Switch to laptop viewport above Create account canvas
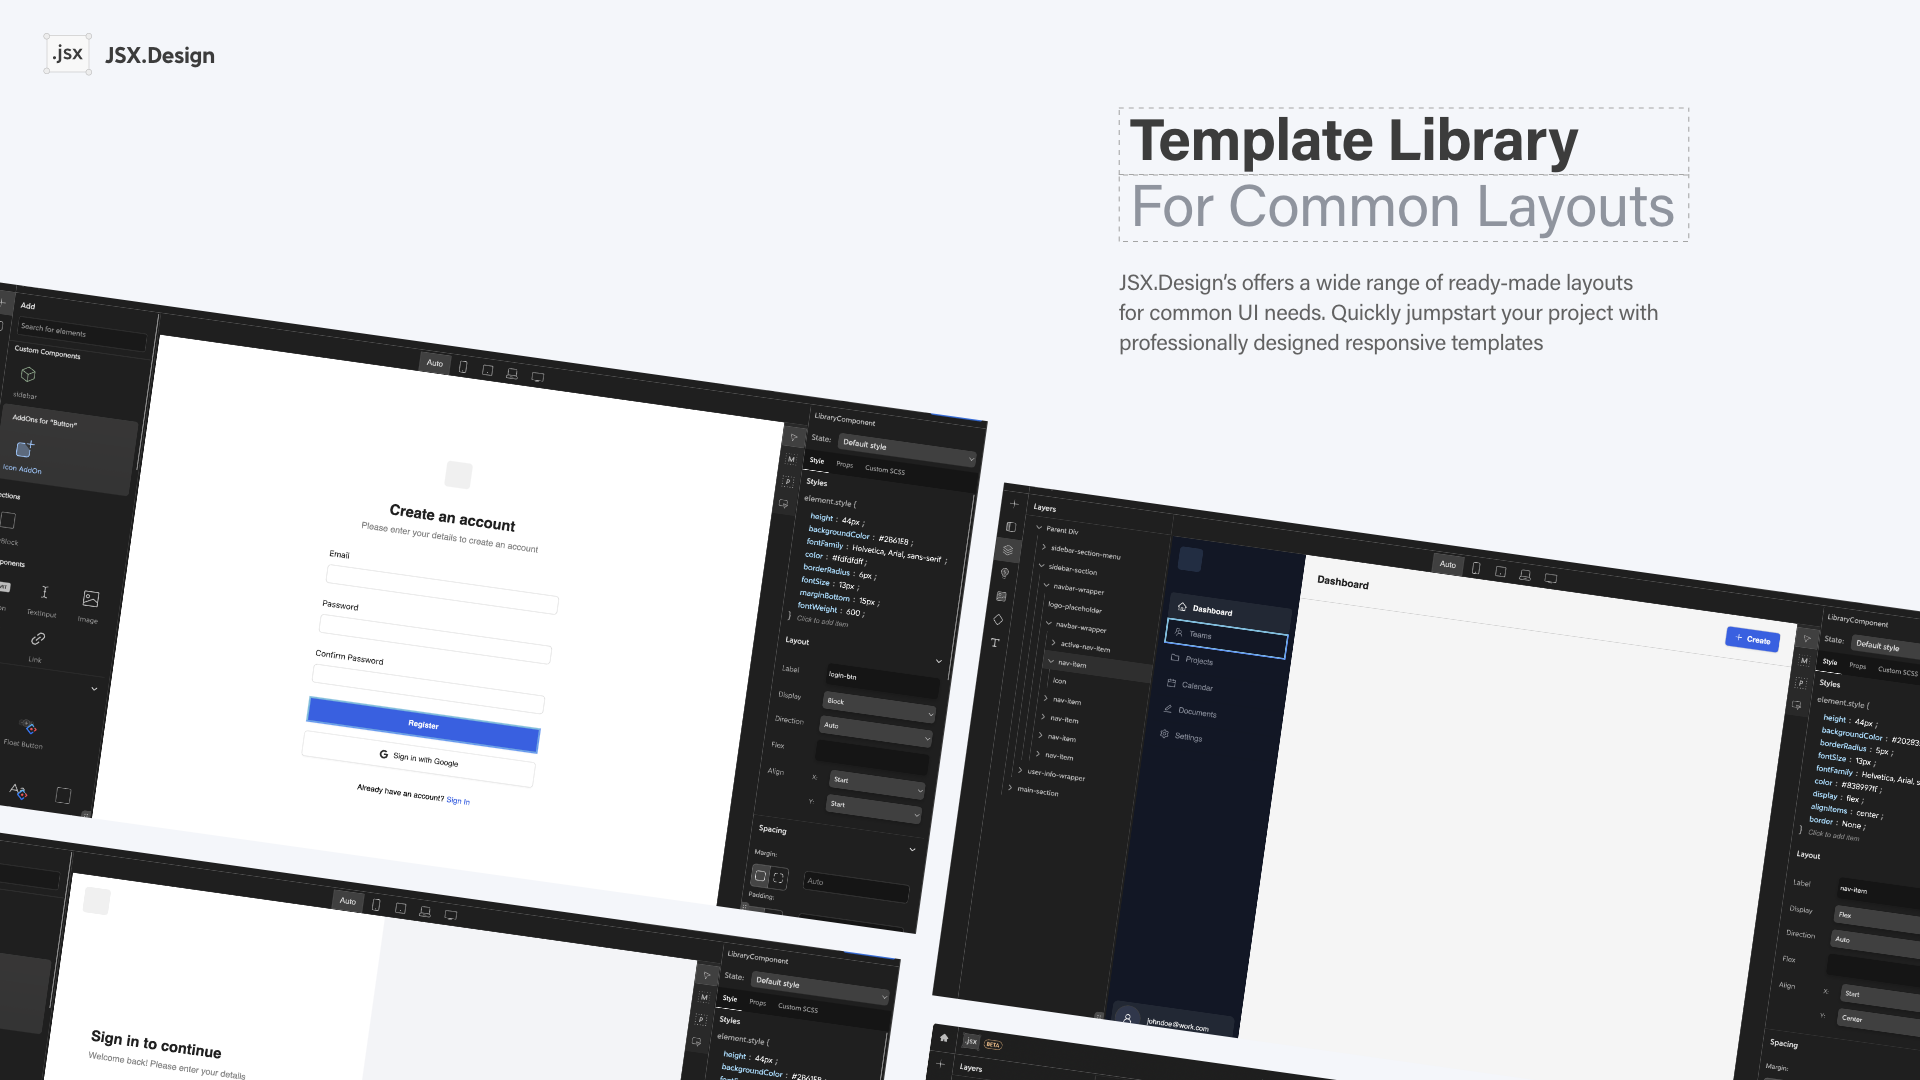This screenshot has width=1920, height=1080. coord(512,374)
